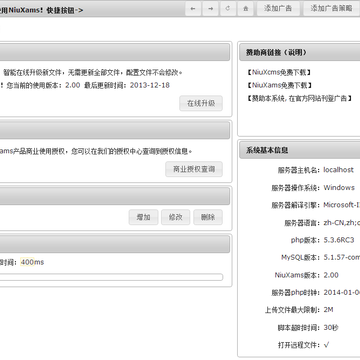Click the 删除 delete button
Screen dimensions: 360x360
[x=208, y=217]
